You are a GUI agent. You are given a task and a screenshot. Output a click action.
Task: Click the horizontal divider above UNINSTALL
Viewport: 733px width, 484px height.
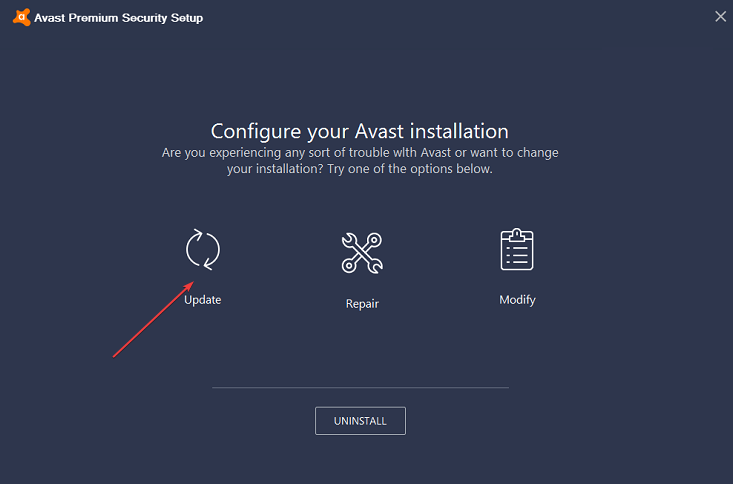pos(360,387)
